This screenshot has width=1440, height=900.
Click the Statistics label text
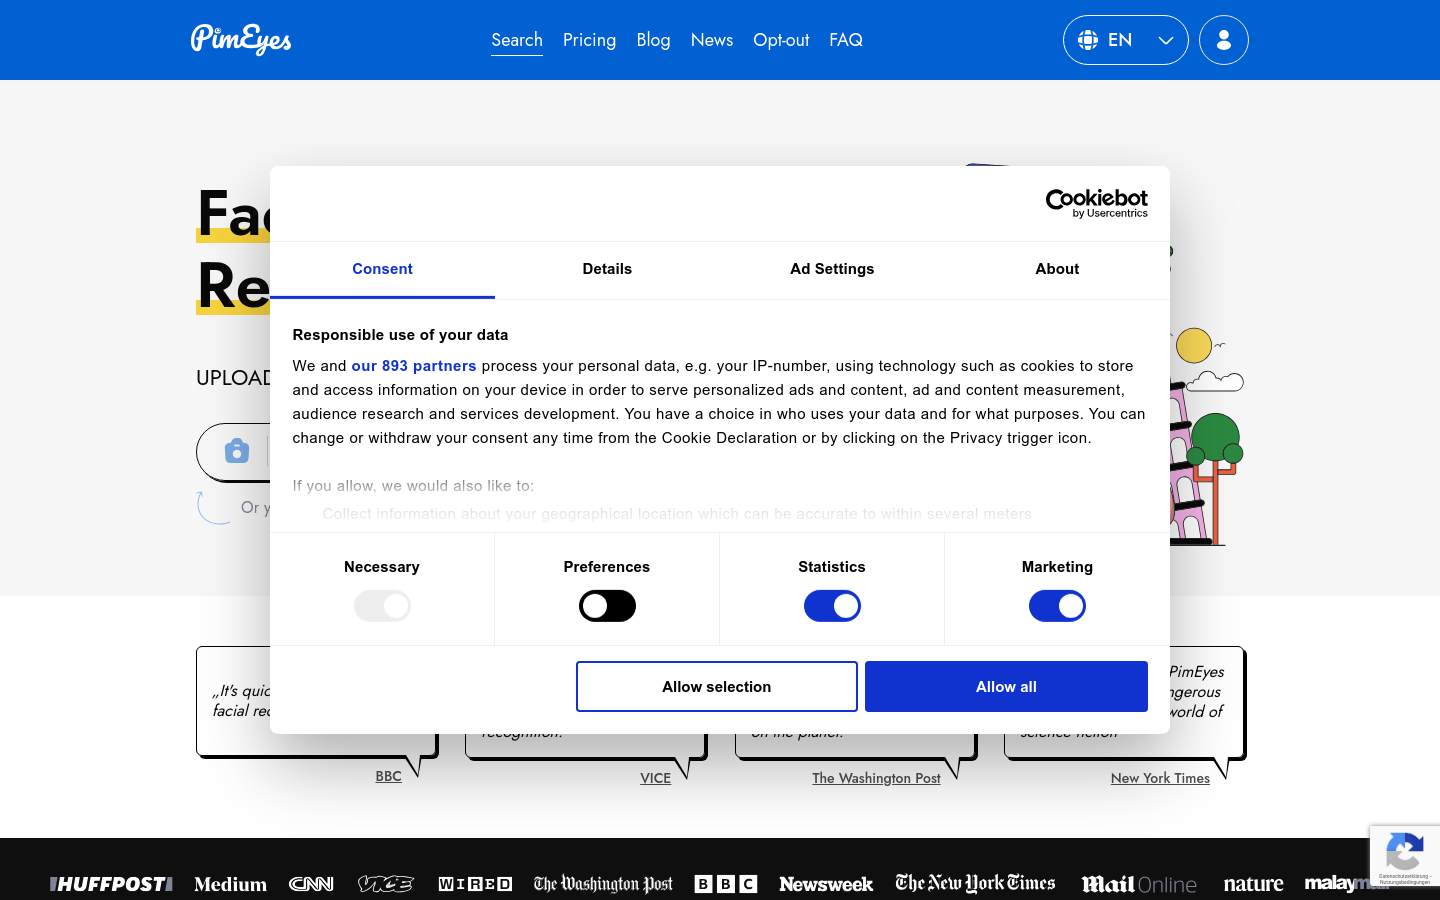(x=832, y=567)
